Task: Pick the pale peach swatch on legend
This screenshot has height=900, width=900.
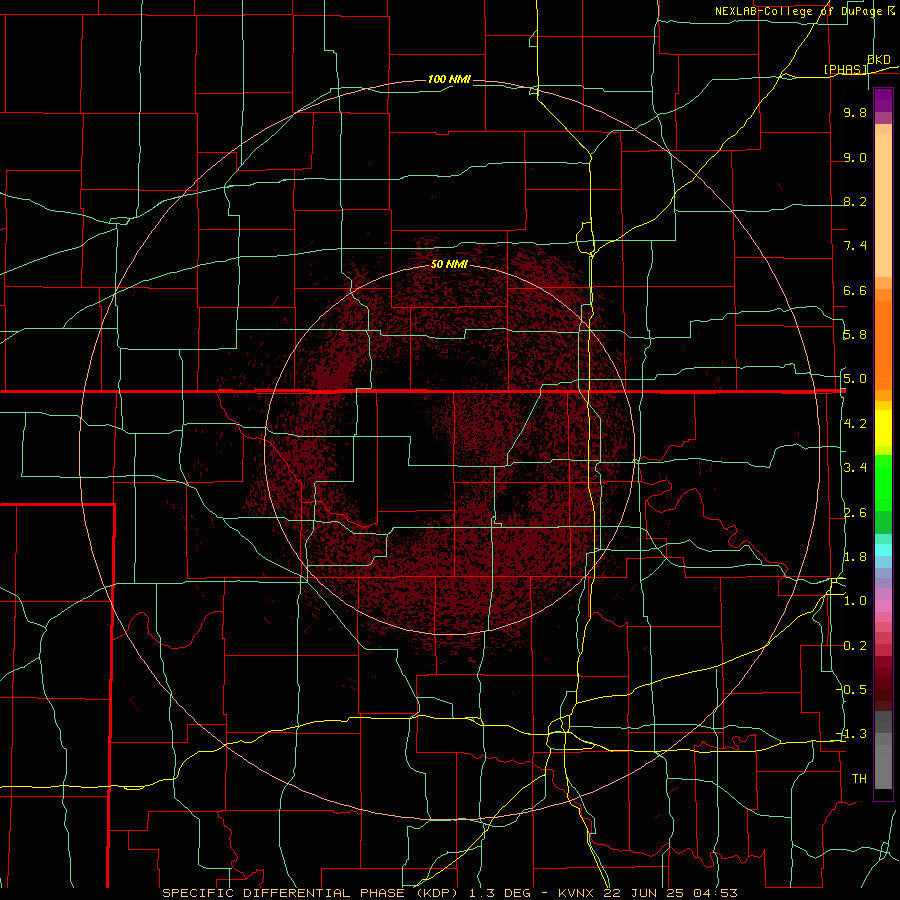Action: 883,204
